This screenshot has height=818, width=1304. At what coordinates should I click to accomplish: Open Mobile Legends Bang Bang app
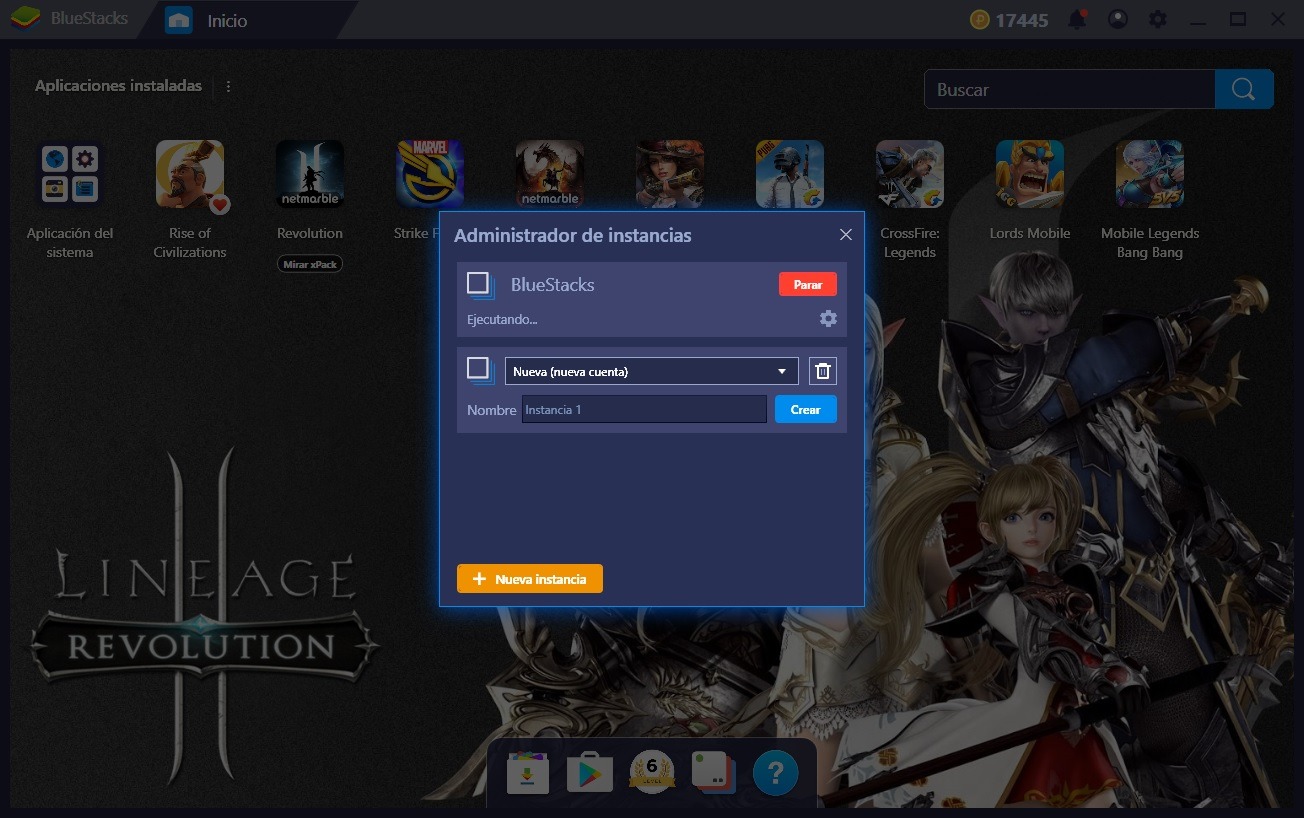click(x=1150, y=174)
